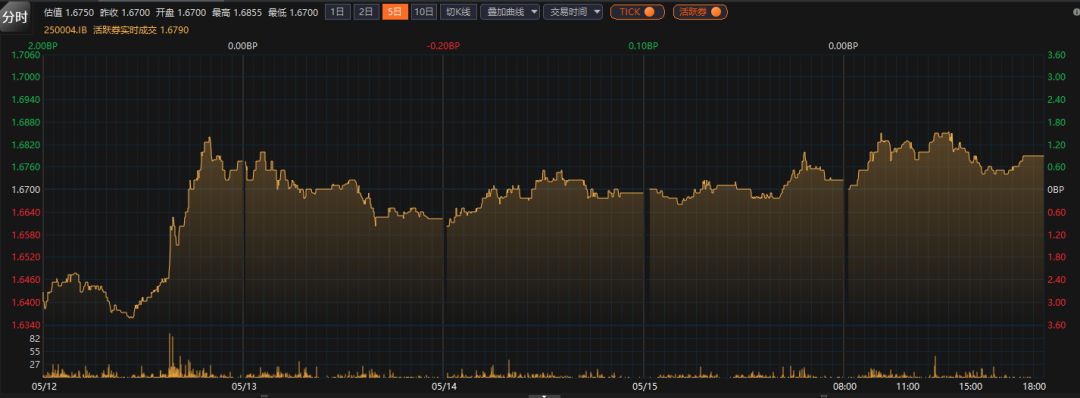Open the 叠加曲线 dropdown
Screen dimensions: 1080x398
point(510,12)
